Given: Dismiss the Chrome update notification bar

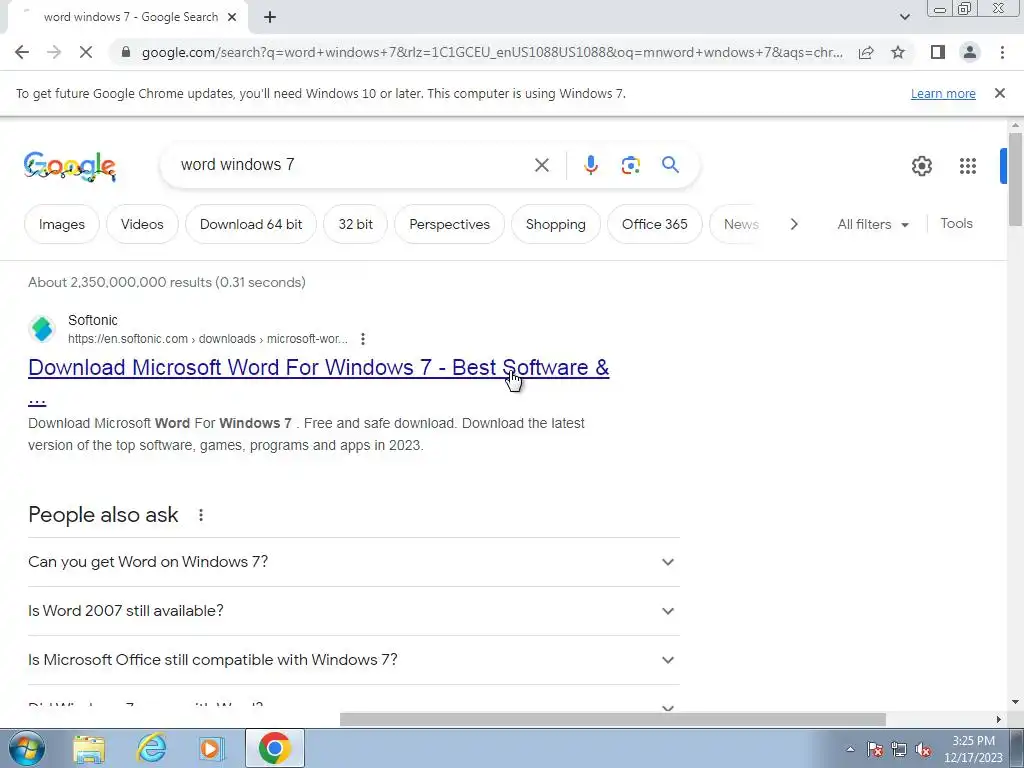Looking at the screenshot, I should tap(999, 93).
